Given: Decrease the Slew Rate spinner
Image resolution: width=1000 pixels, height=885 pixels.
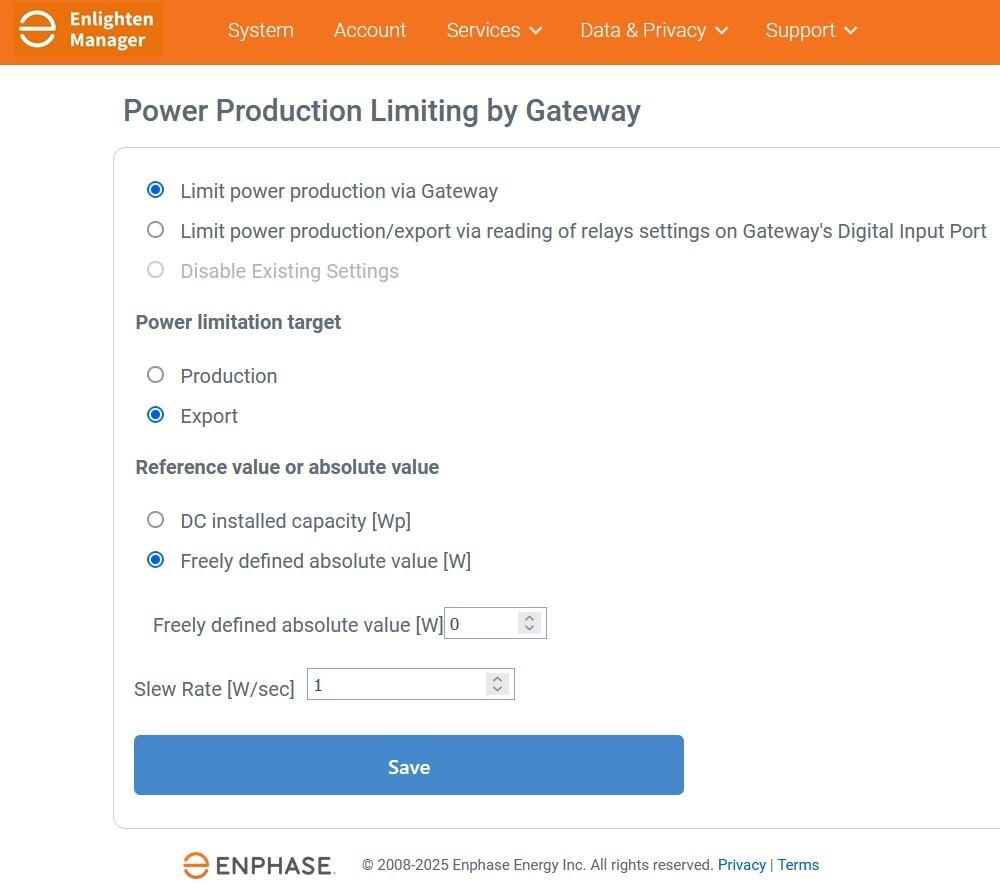Looking at the screenshot, I should [497, 689].
